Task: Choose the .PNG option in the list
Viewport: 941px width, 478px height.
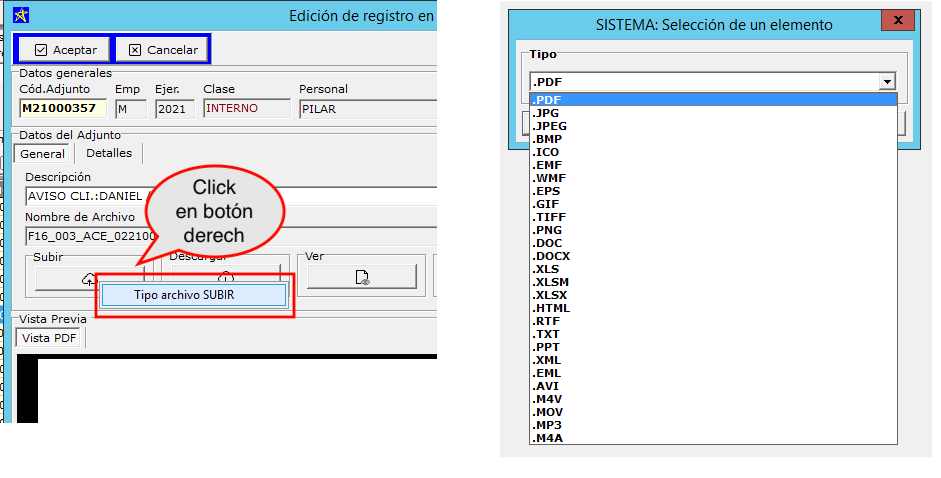Action: pos(547,230)
